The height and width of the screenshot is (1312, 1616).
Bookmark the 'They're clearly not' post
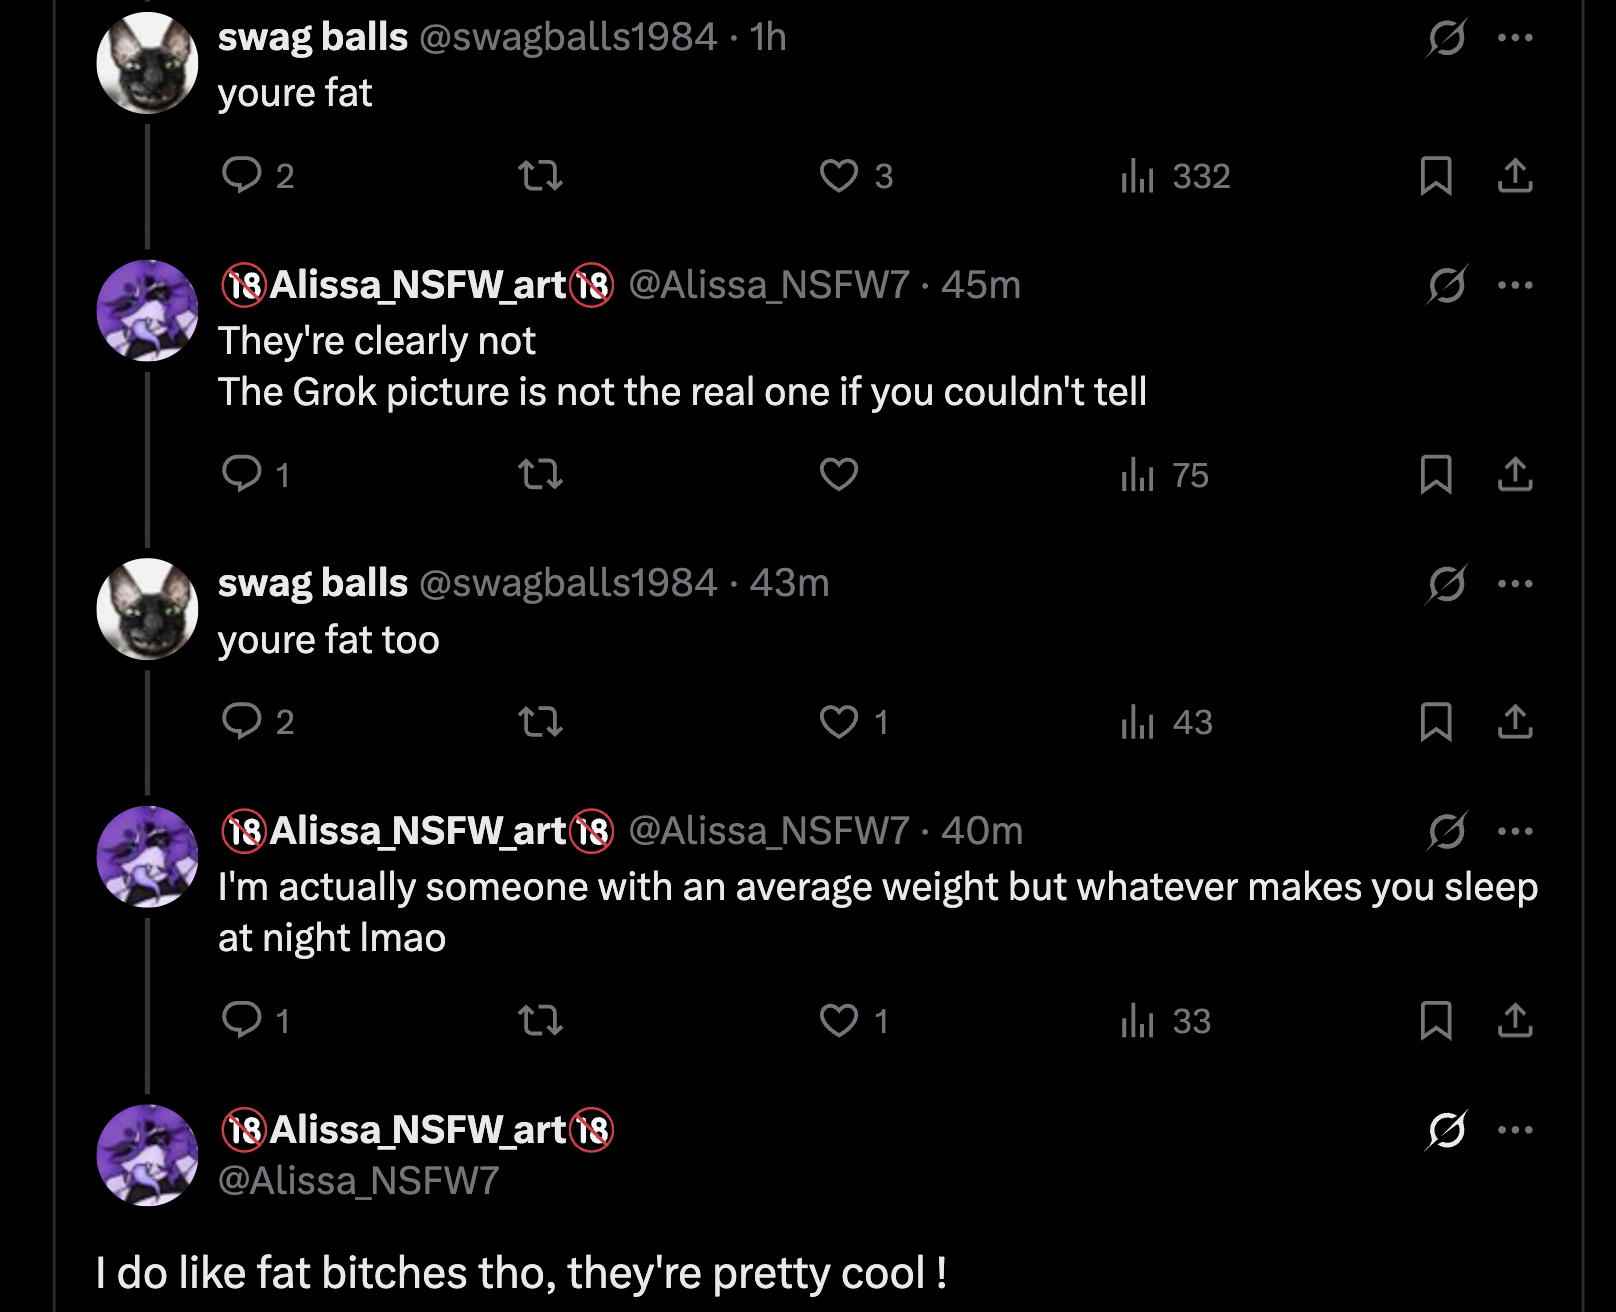(x=1435, y=474)
